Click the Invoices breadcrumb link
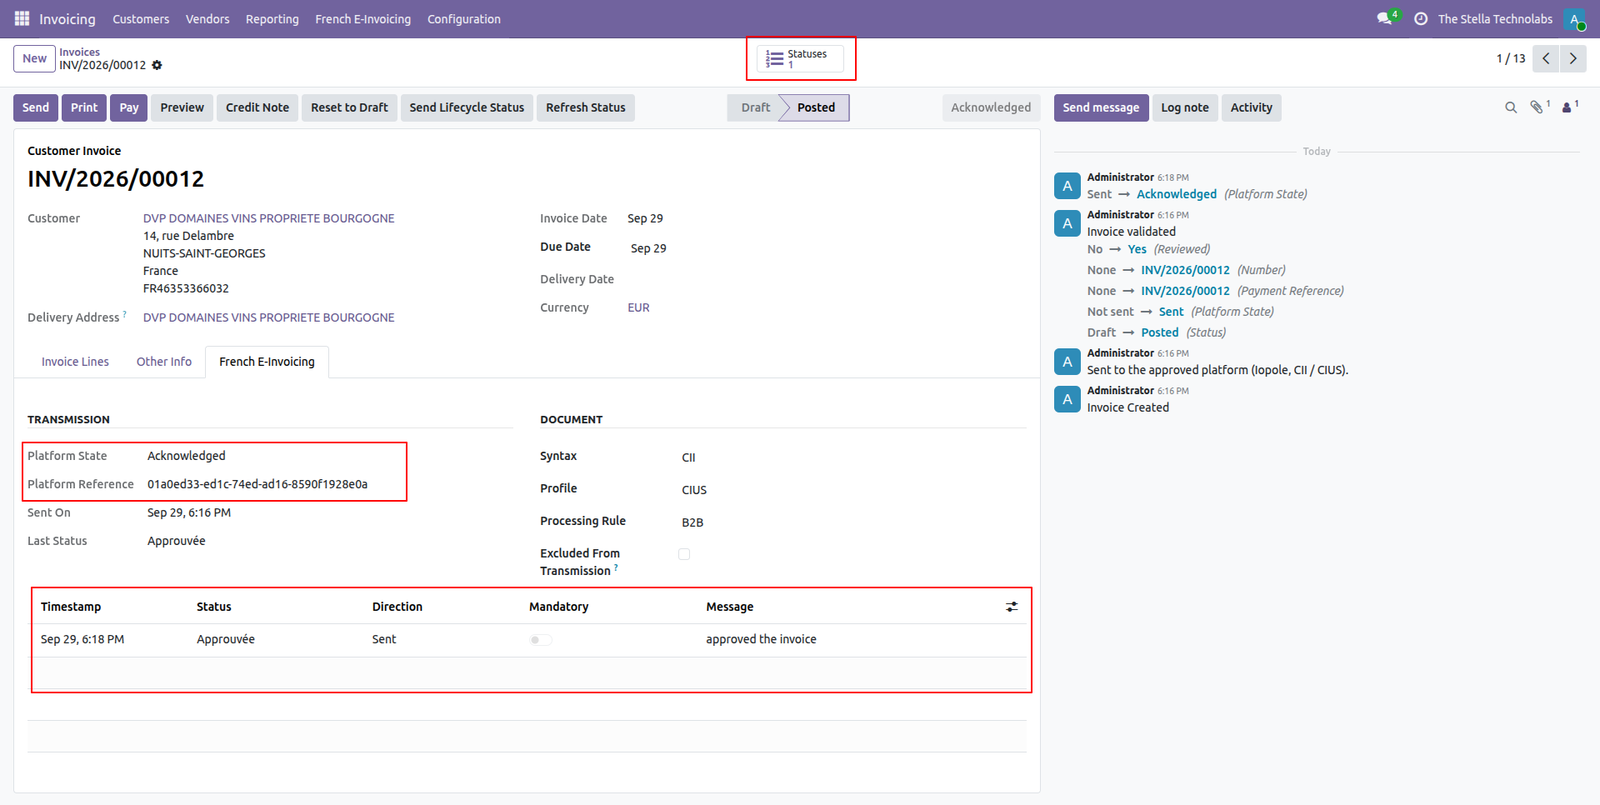Image resolution: width=1600 pixels, height=805 pixels. click(80, 52)
